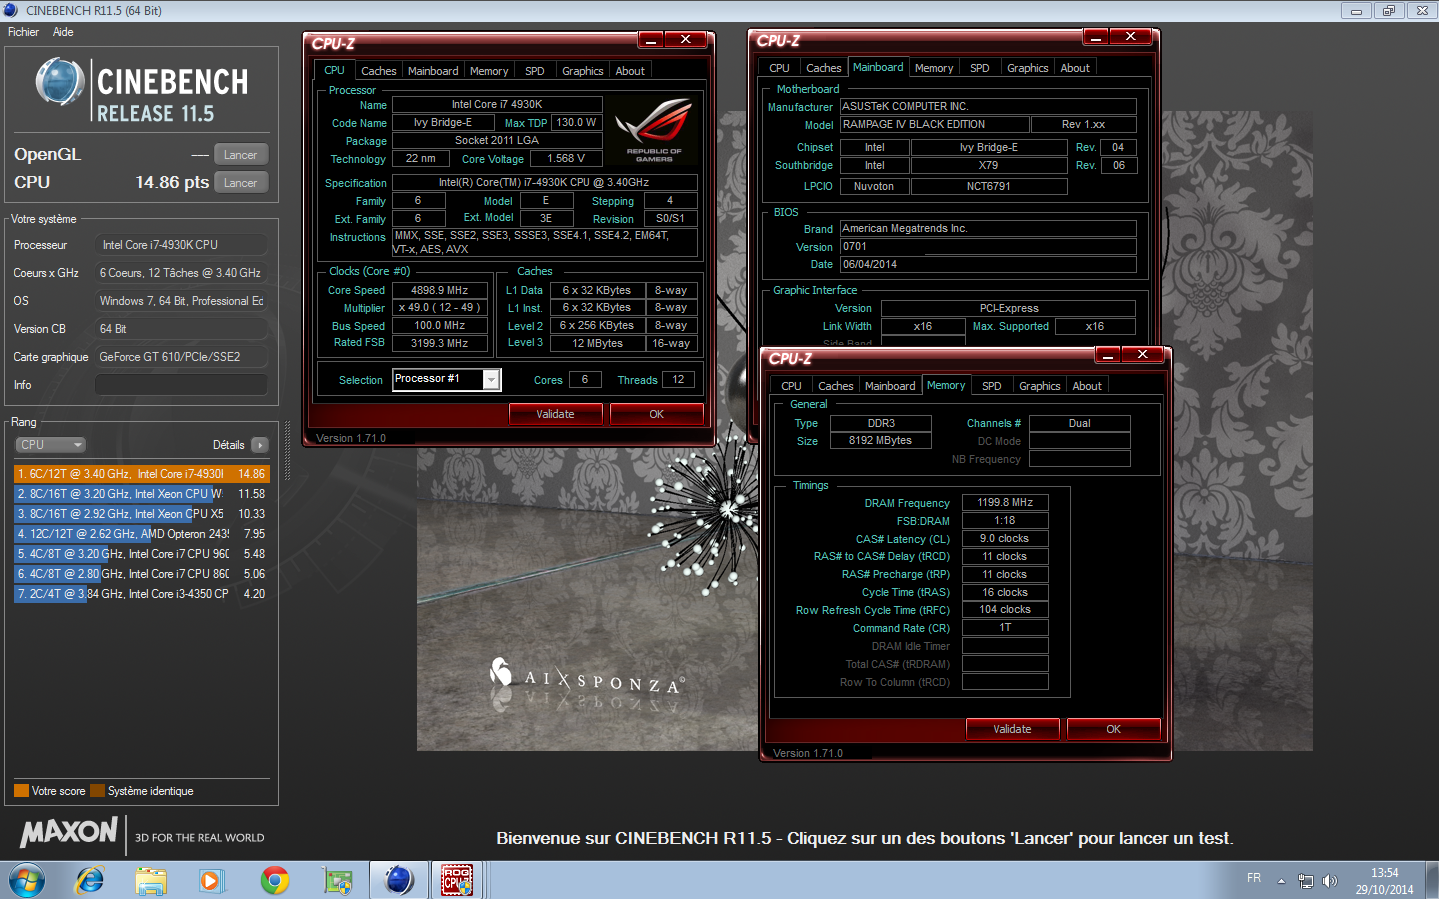Click the ROG Republic of Gamers logo
This screenshot has width=1439, height=899.
(x=654, y=130)
